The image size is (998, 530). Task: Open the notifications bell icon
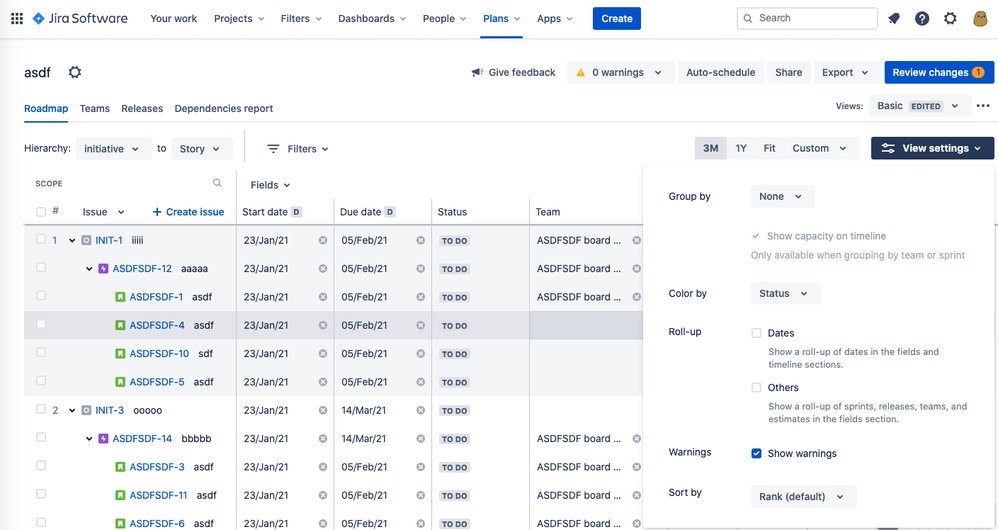pos(894,18)
